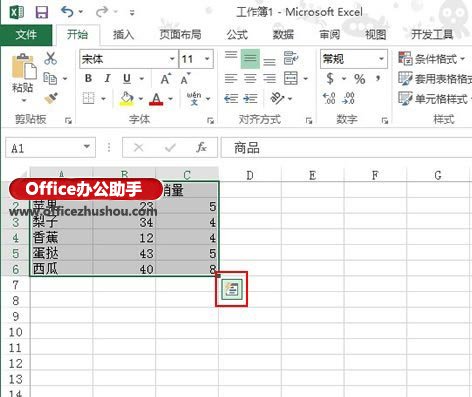
Task: Click the formula bar showing 商品
Action: (346, 147)
